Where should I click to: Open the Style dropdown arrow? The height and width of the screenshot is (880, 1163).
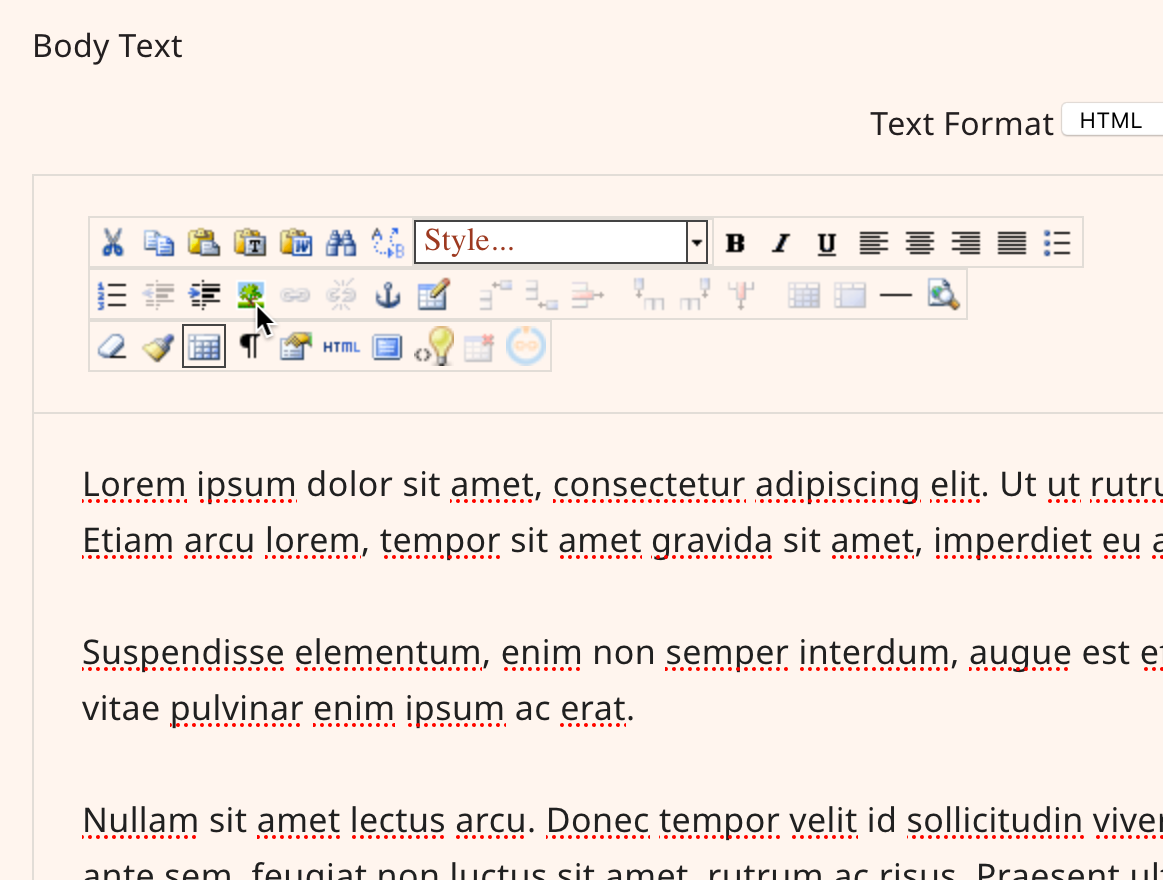[697, 242]
